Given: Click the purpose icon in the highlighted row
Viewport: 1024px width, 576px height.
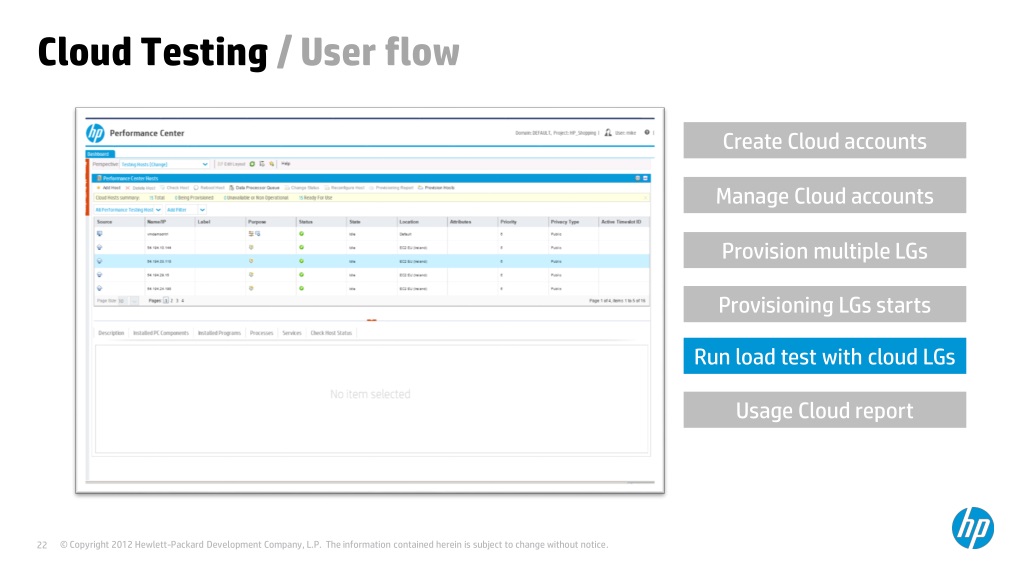Looking at the screenshot, I should click(251, 261).
